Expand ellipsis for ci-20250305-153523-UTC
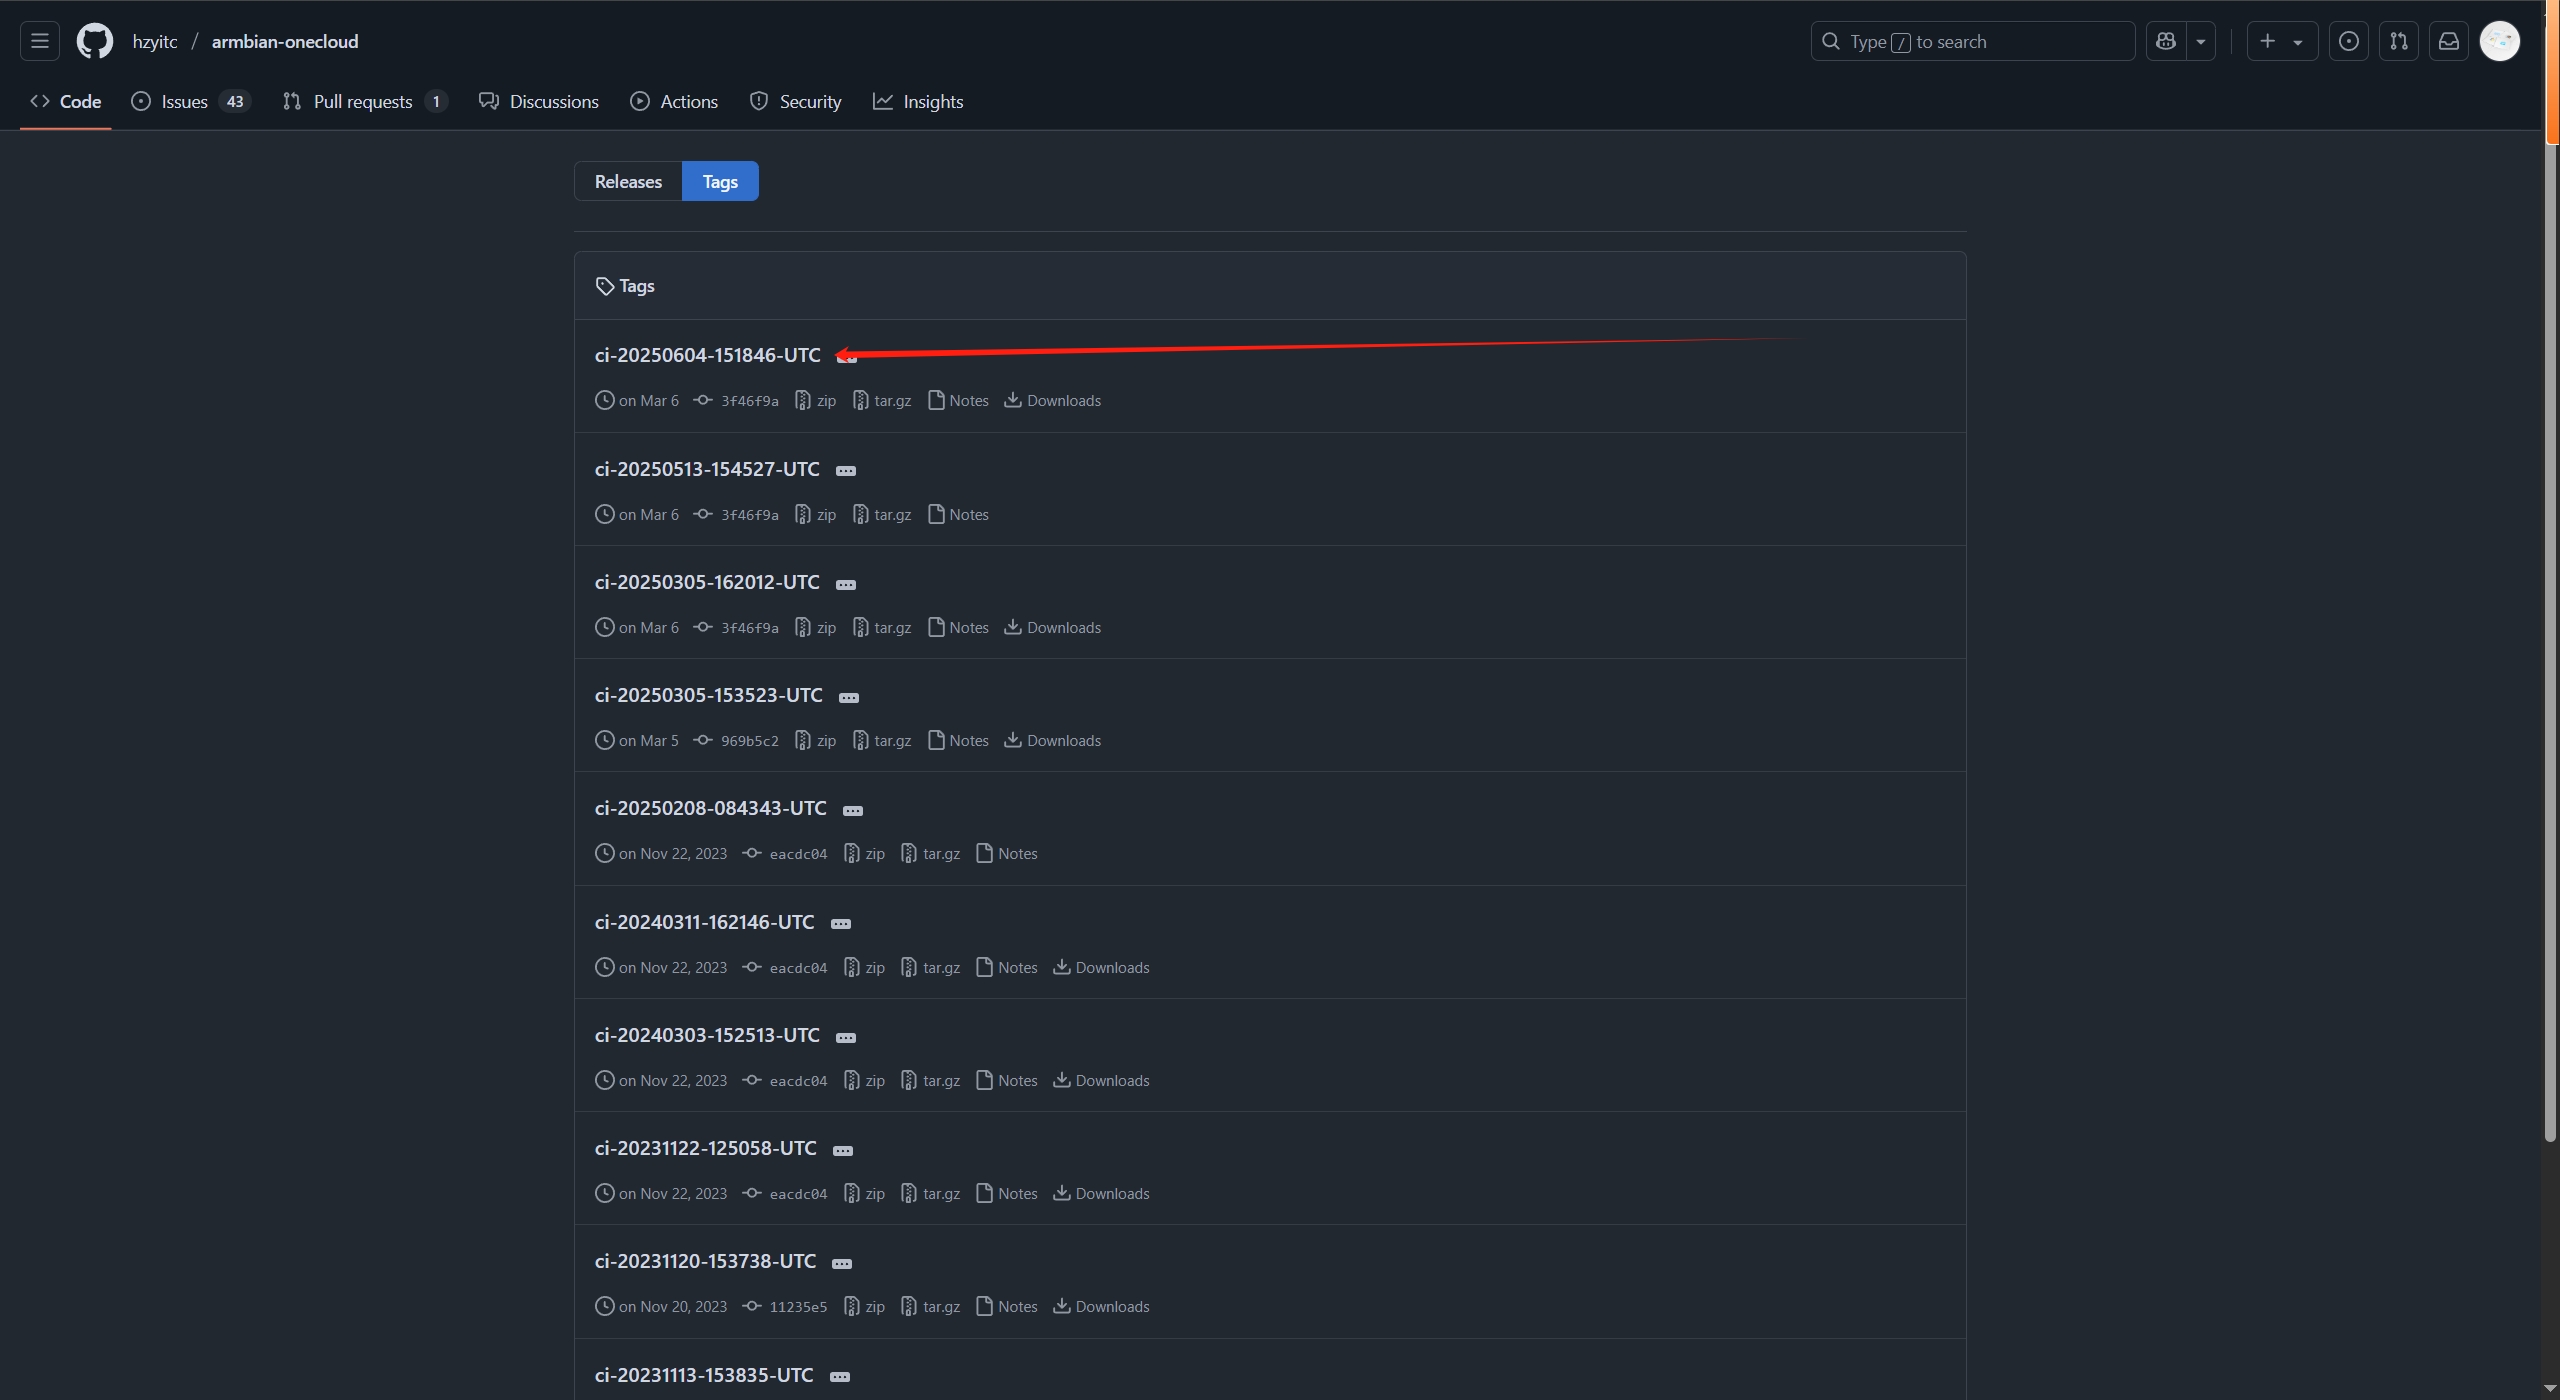The image size is (2560, 1400). [849, 697]
